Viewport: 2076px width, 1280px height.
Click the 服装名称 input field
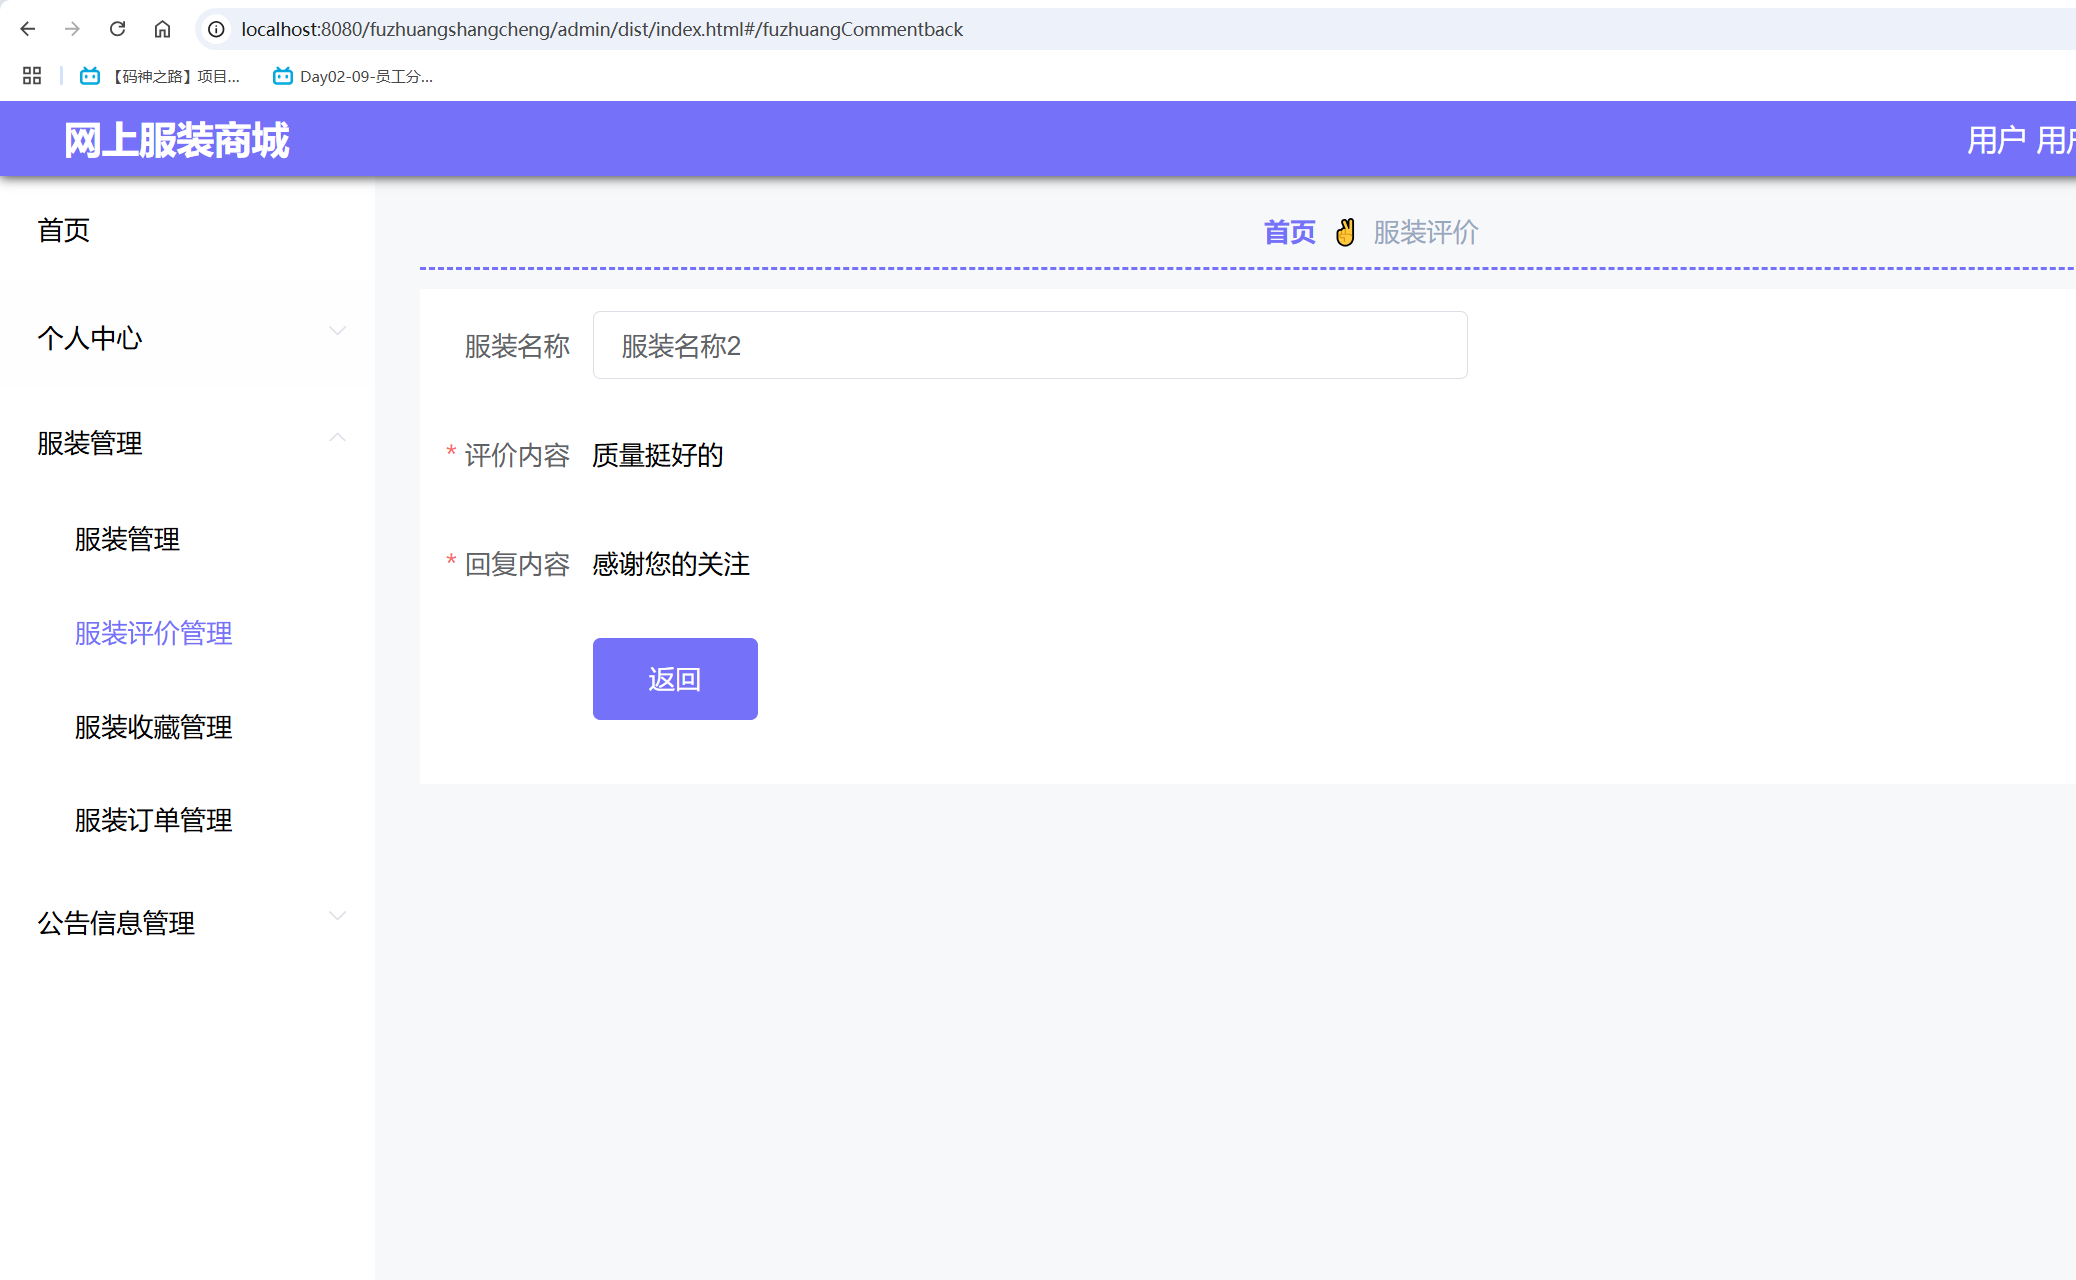1030,345
